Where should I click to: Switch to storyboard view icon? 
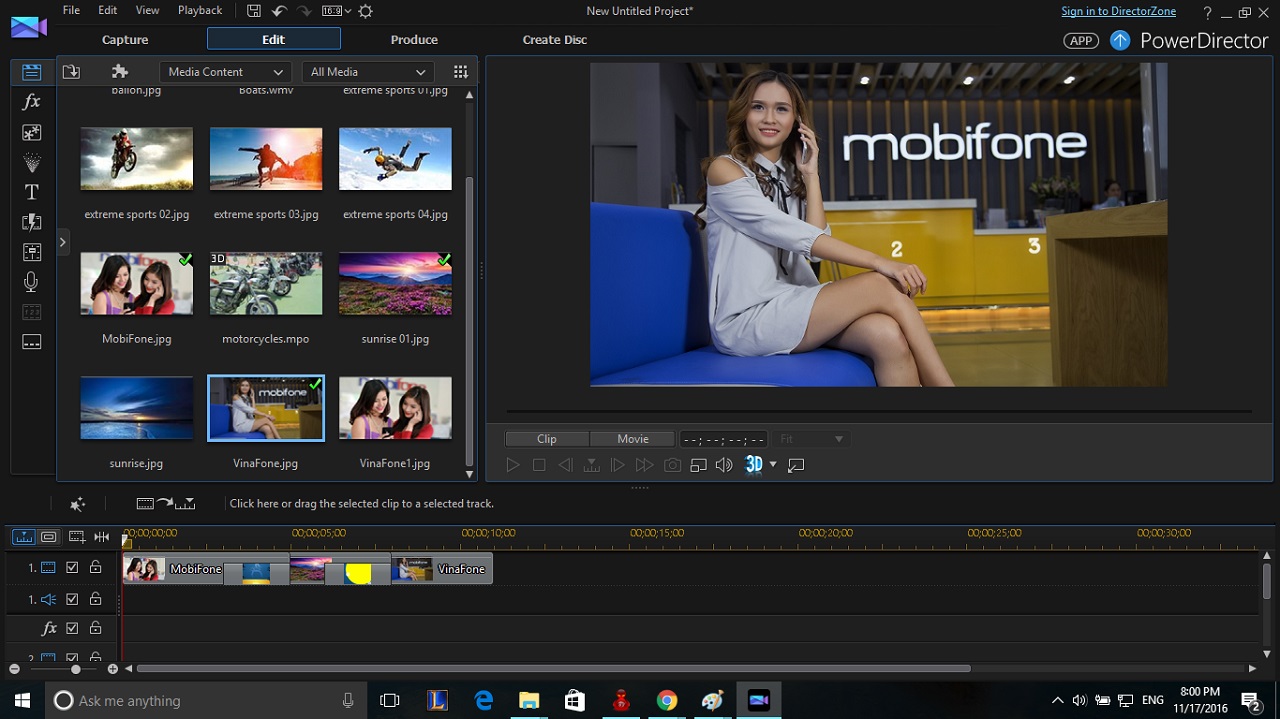point(48,537)
